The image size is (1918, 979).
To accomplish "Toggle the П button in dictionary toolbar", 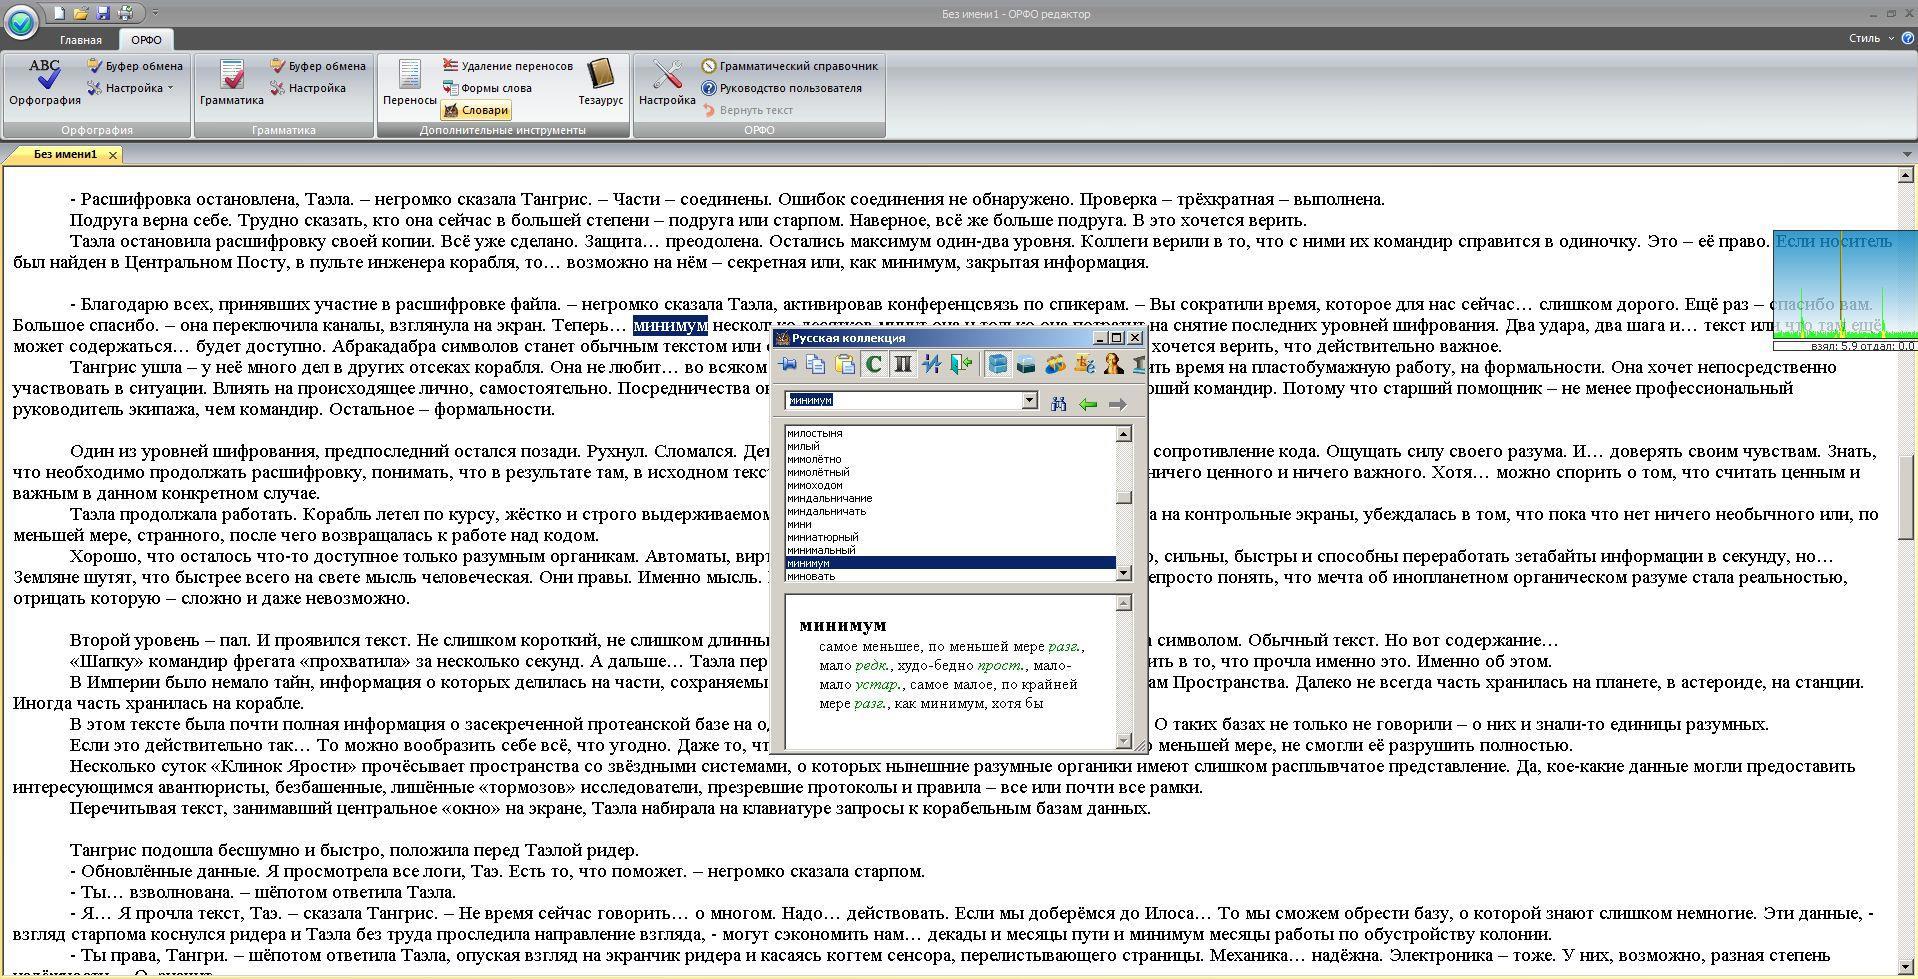I will pos(902,365).
